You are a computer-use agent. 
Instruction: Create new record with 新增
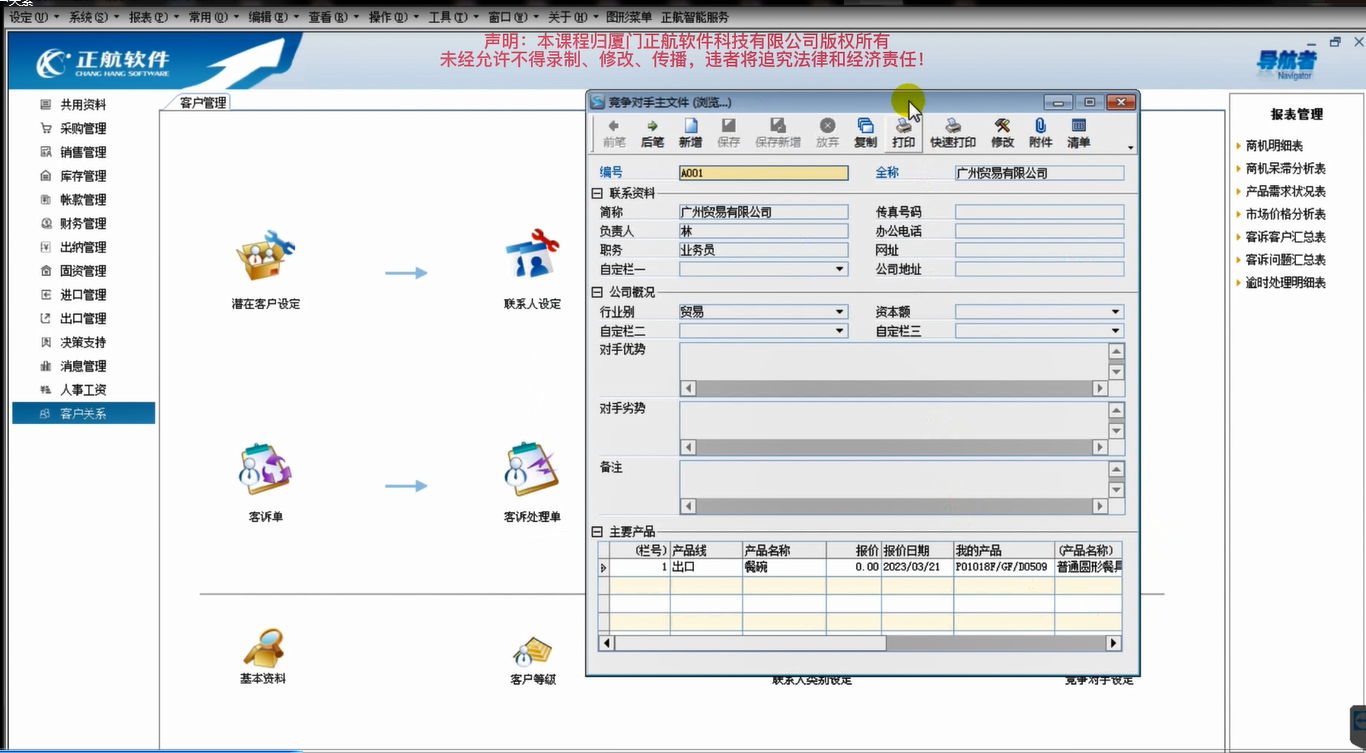tap(690, 133)
